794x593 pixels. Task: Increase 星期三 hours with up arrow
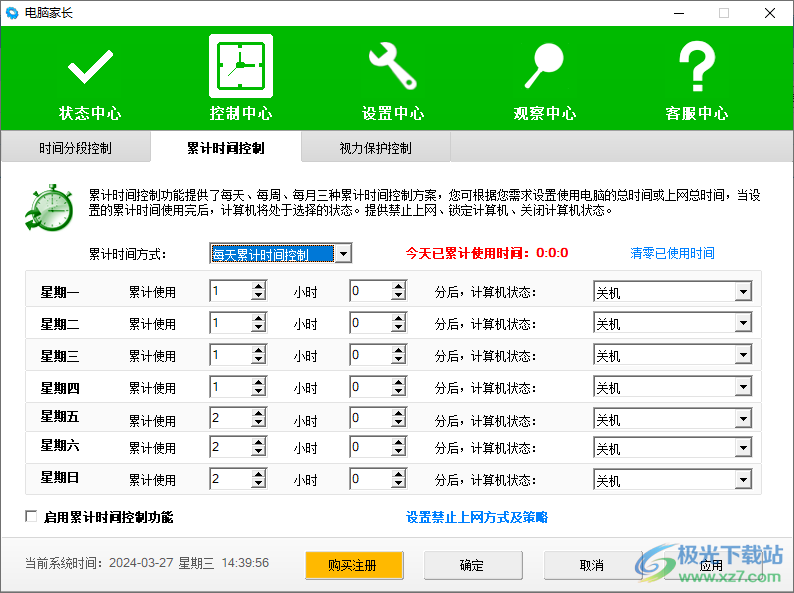[x=259, y=351]
